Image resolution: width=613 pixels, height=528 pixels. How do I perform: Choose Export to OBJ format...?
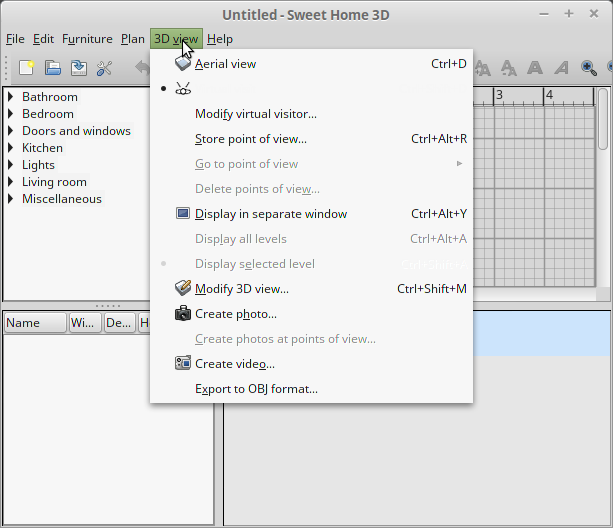[x=311, y=389]
